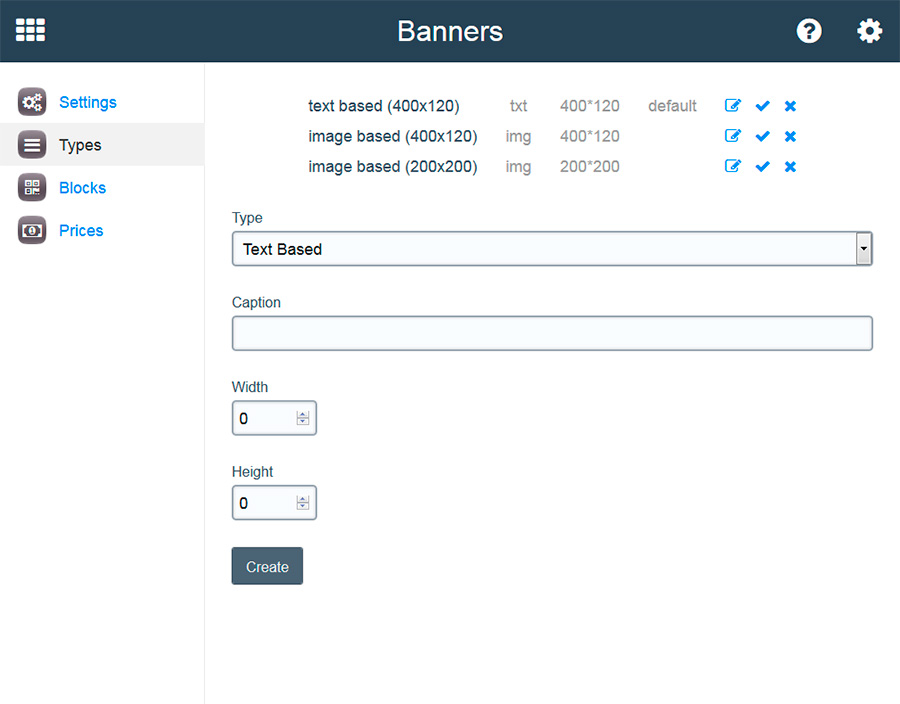
Task: Edit the image based (200x200) banner type
Action: point(733,166)
